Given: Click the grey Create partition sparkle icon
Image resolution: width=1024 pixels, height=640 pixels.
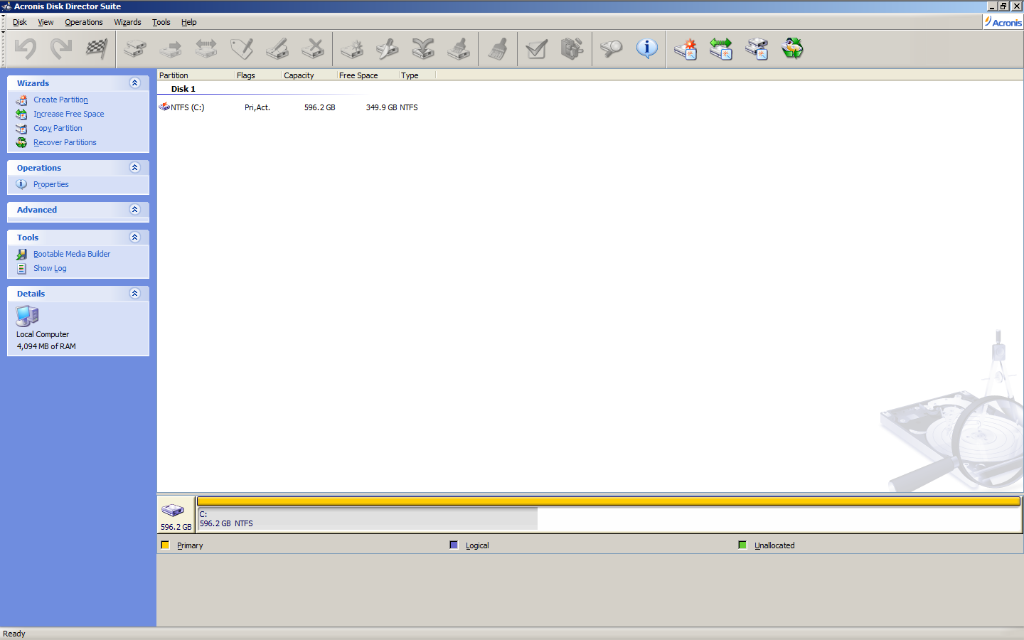Looking at the screenshot, I should [352, 49].
